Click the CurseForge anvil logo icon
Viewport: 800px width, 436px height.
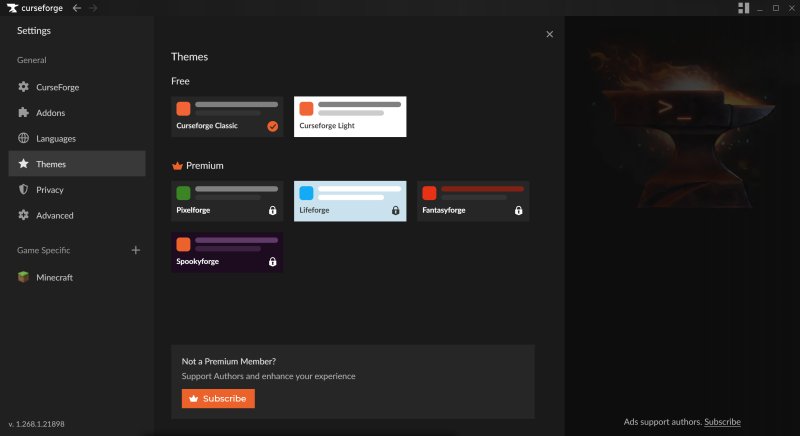tap(12, 8)
